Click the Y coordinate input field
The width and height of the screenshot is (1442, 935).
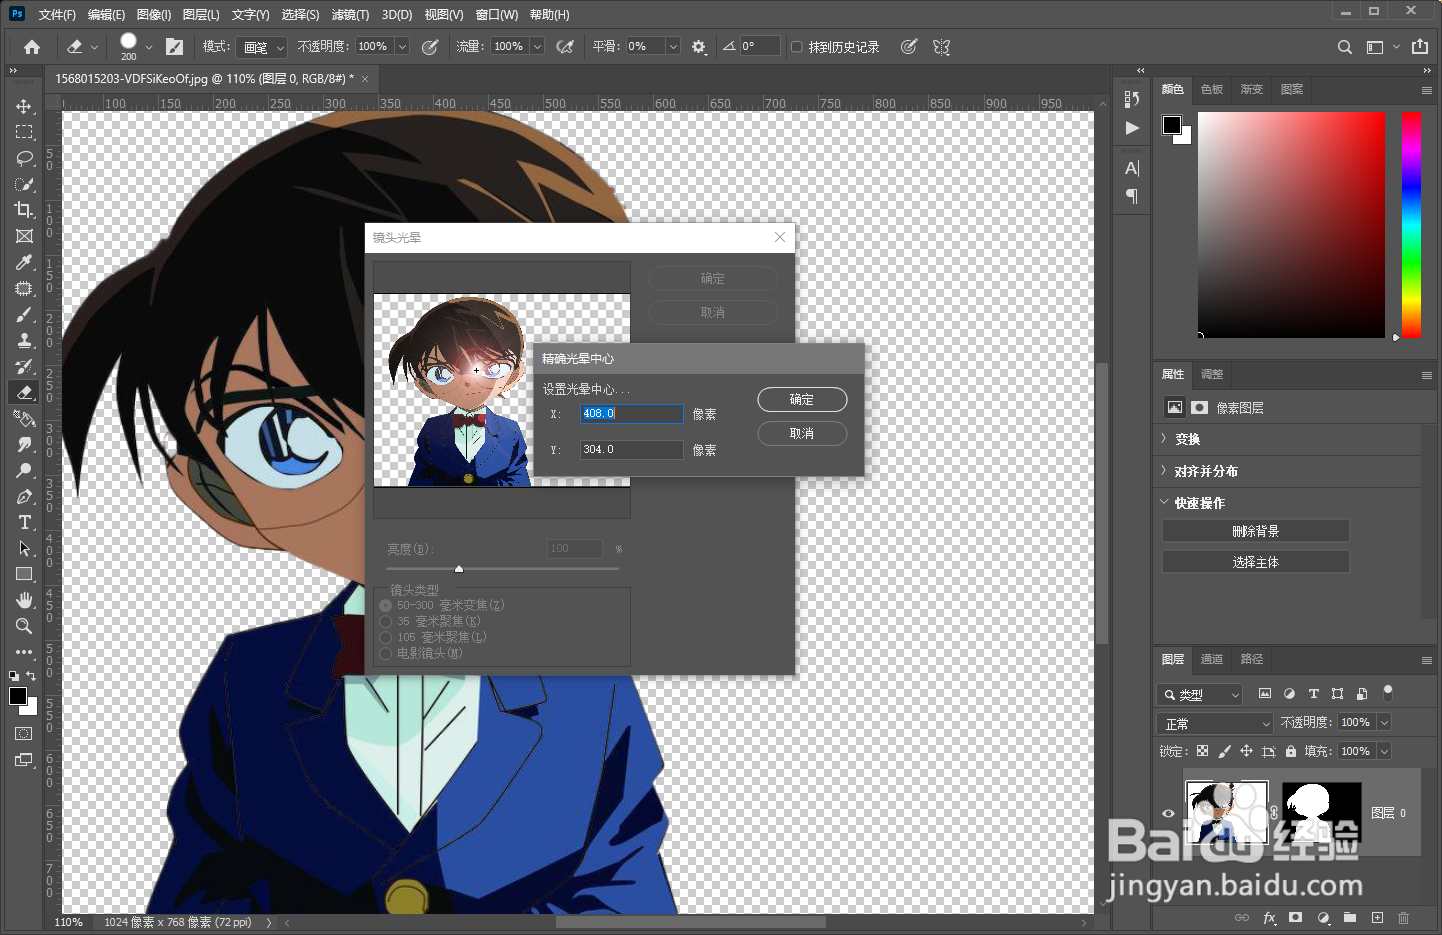(631, 450)
